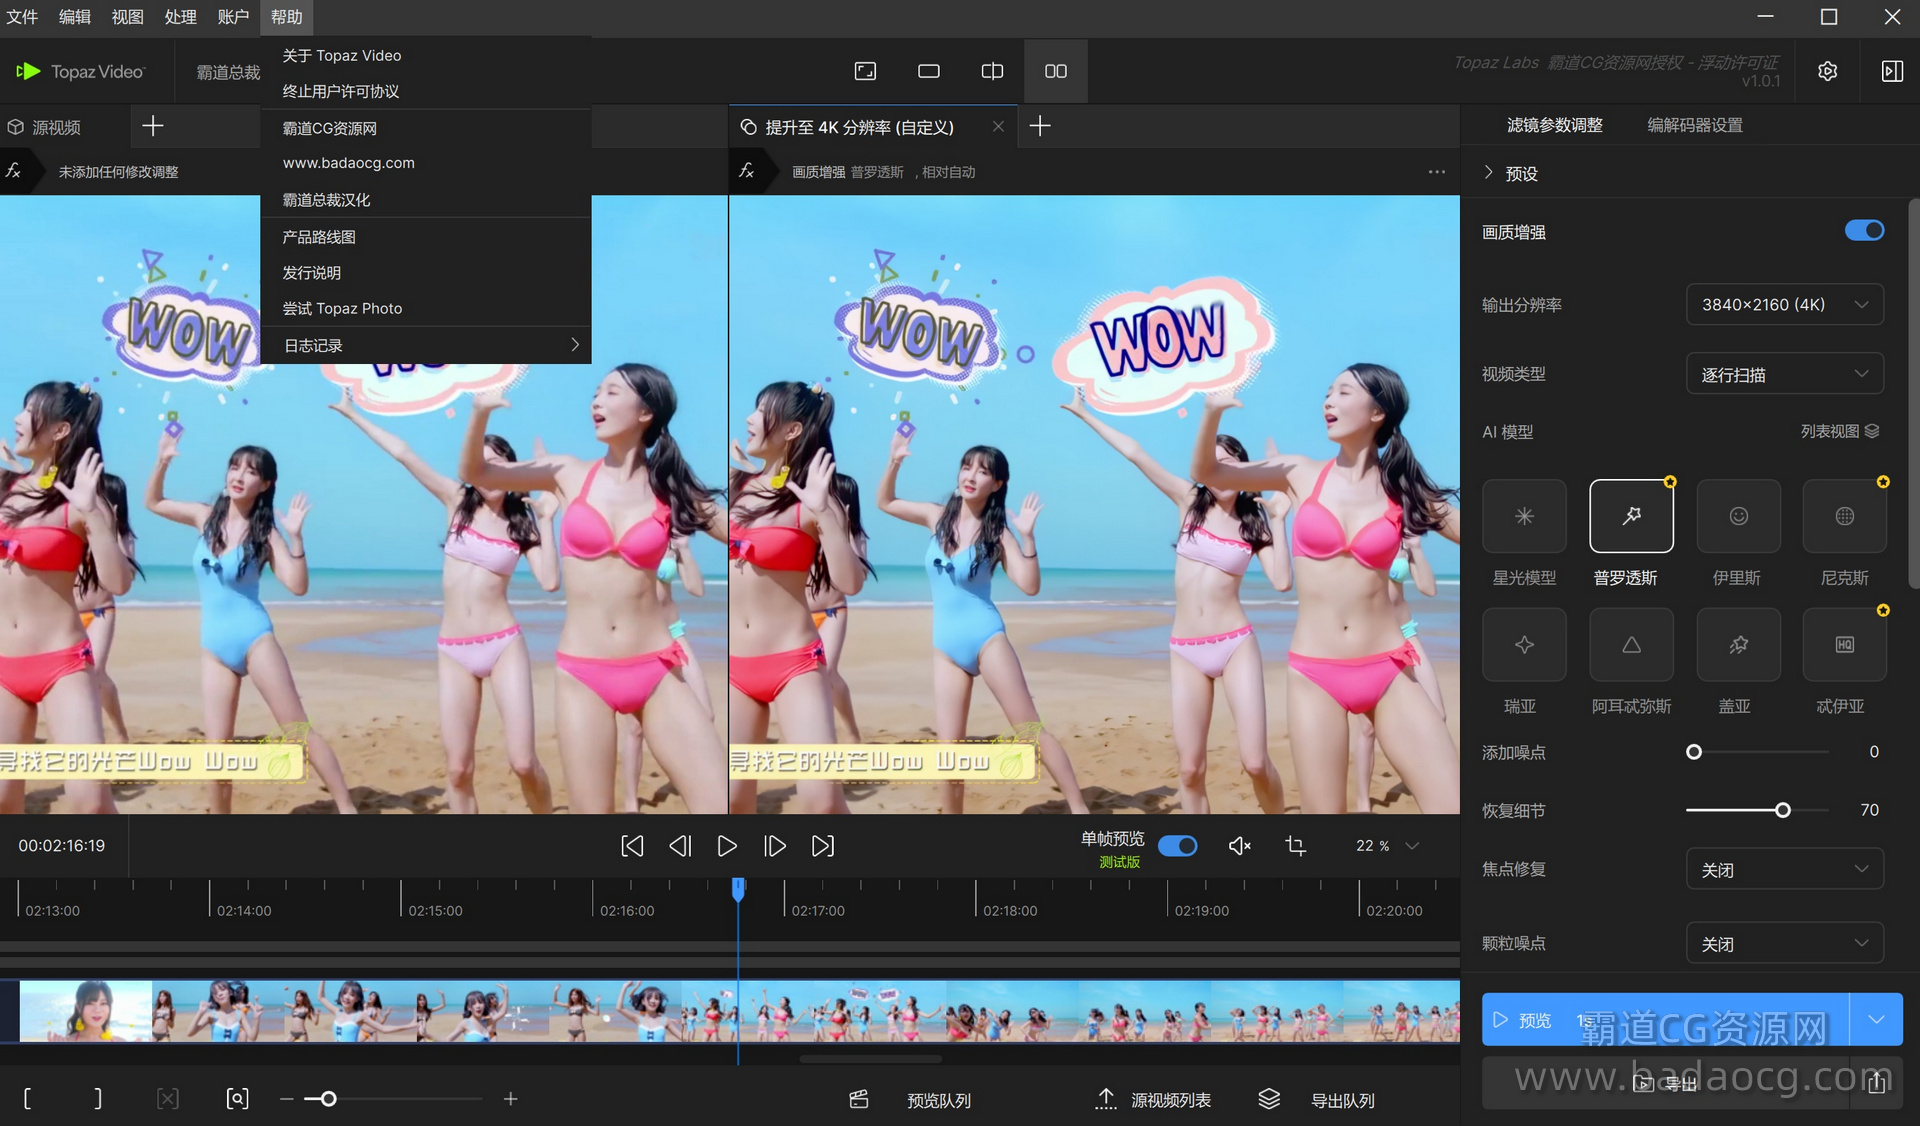Toggle the 画质增强 switch off
This screenshot has height=1126, width=1920.
click(1864, 231)
